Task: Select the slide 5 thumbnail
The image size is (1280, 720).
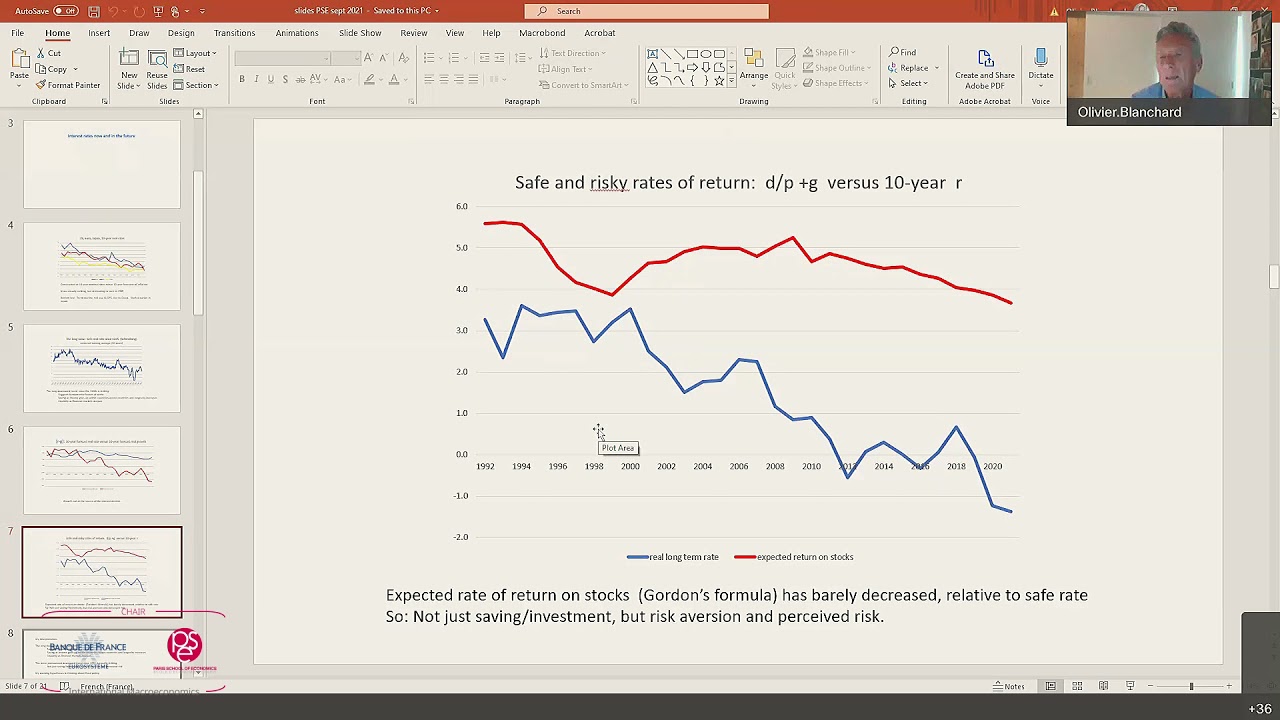Action: [102, 368]
